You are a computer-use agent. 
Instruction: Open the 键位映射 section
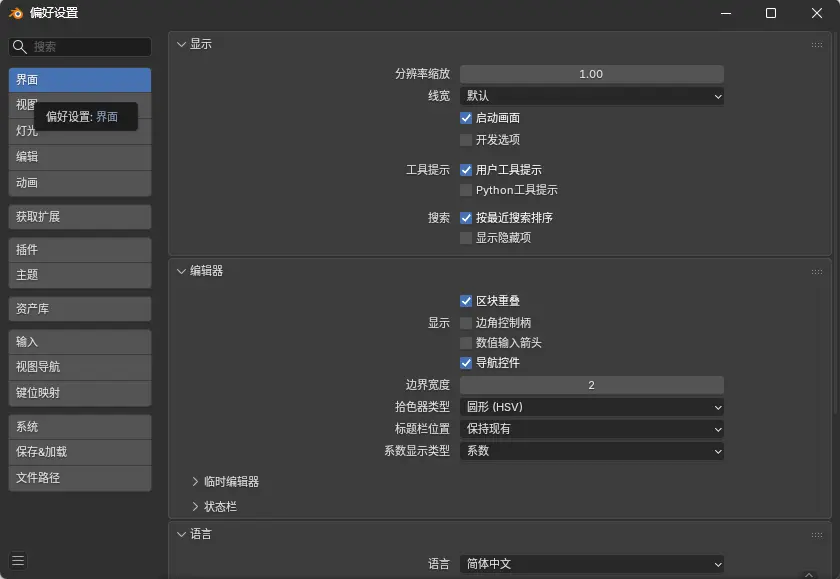click(x=80, y=393)
